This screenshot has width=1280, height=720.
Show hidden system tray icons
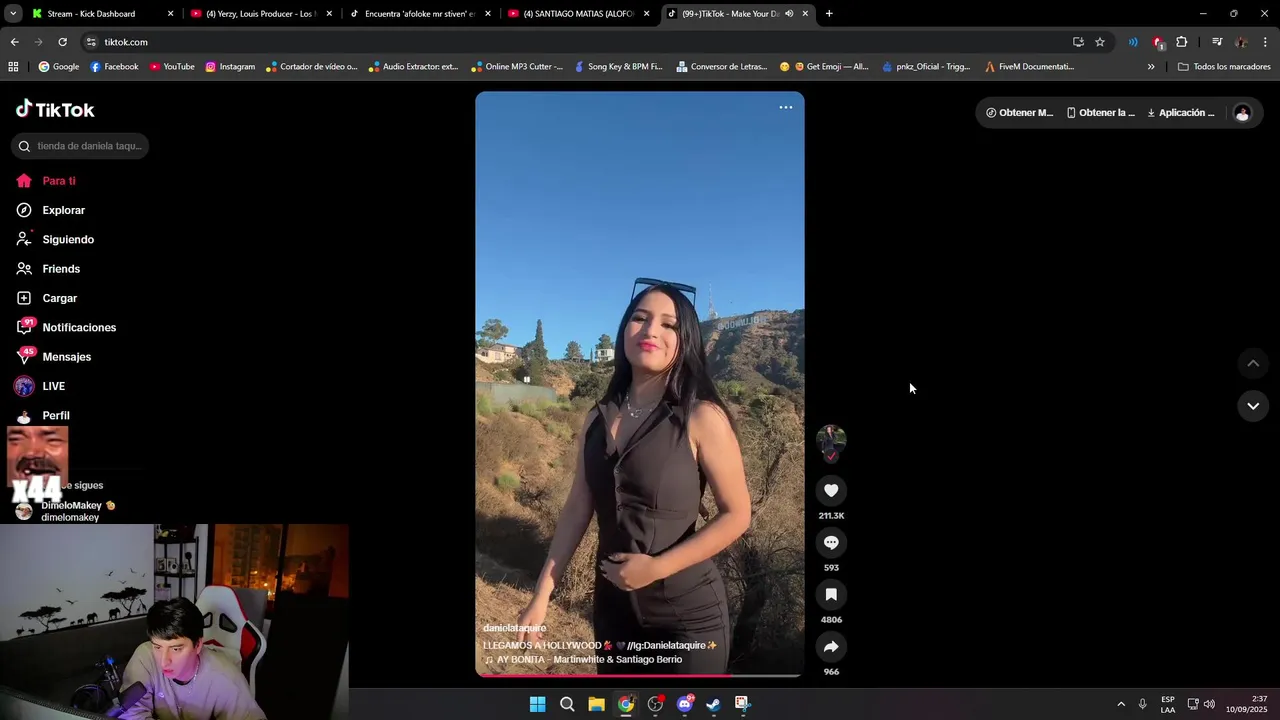pyautogui.click(x=1121, y=704)
